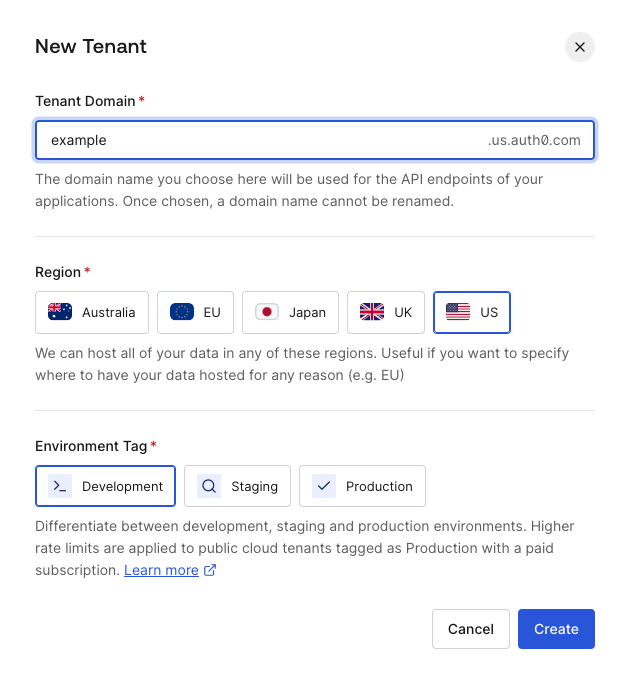633x686 pixels.
Task: Click the external link icon beside Learn more
Action: click(210, 570)
